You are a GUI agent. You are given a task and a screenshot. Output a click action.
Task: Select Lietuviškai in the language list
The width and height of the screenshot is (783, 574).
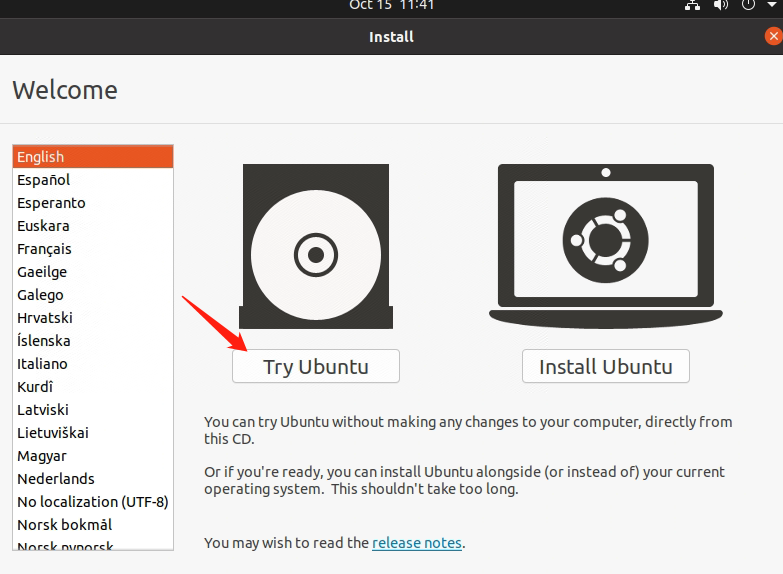click(93, 432)
